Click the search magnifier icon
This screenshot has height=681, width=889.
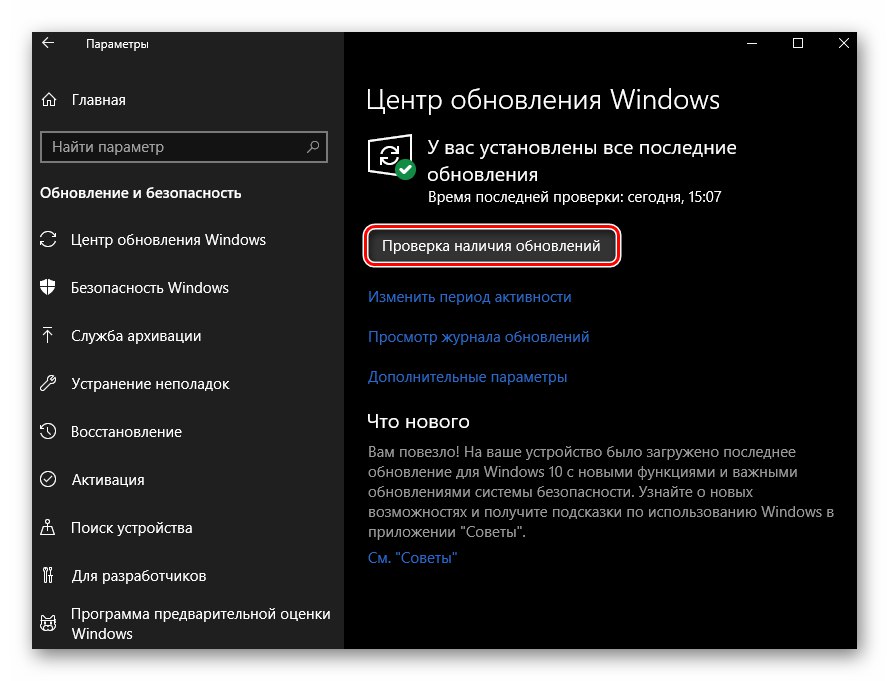[313, 147]
